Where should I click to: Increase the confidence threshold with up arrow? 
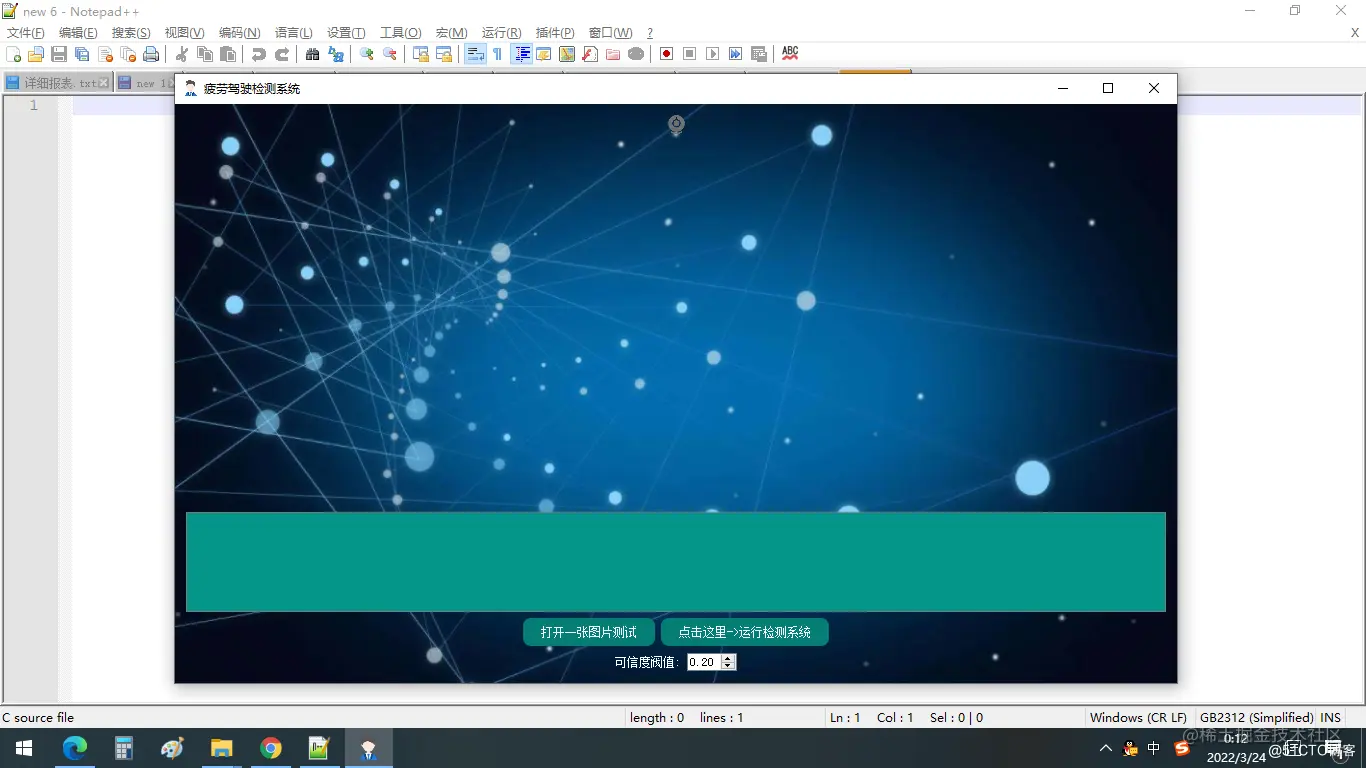tap(728, 658)
